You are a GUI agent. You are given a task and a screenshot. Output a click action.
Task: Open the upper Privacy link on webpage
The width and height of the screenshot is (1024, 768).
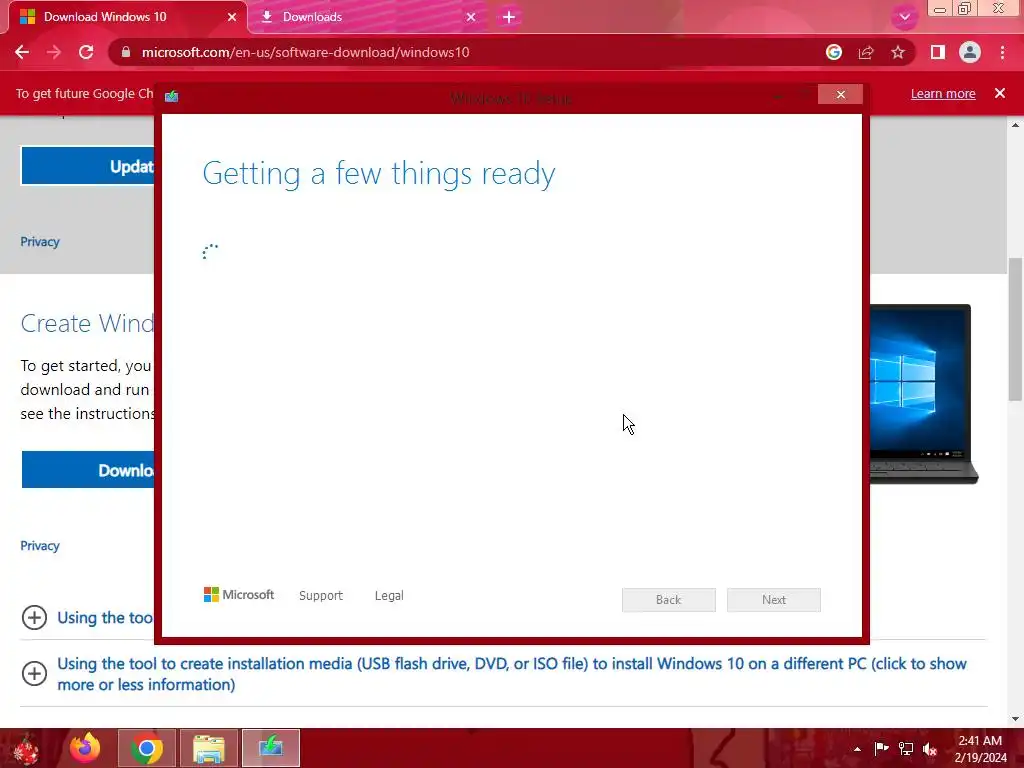(40, 242)
